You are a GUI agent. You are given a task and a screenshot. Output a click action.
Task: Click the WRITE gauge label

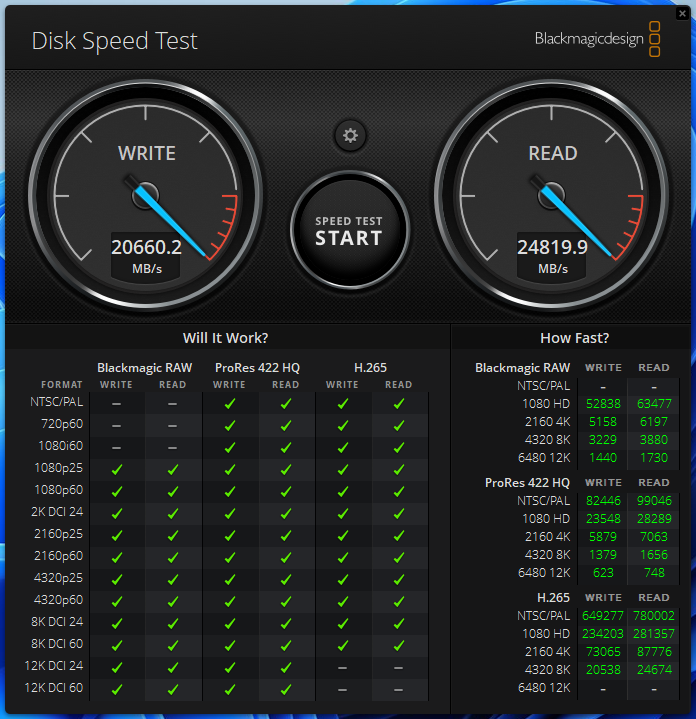(x=147, y=154)
